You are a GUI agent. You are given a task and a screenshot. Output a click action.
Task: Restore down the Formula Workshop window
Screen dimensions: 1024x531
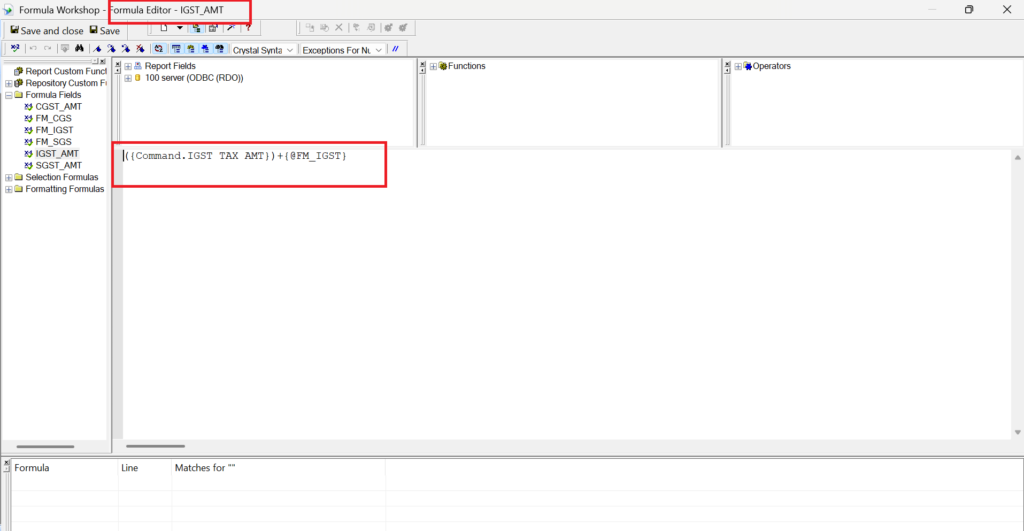coord(969,10)
